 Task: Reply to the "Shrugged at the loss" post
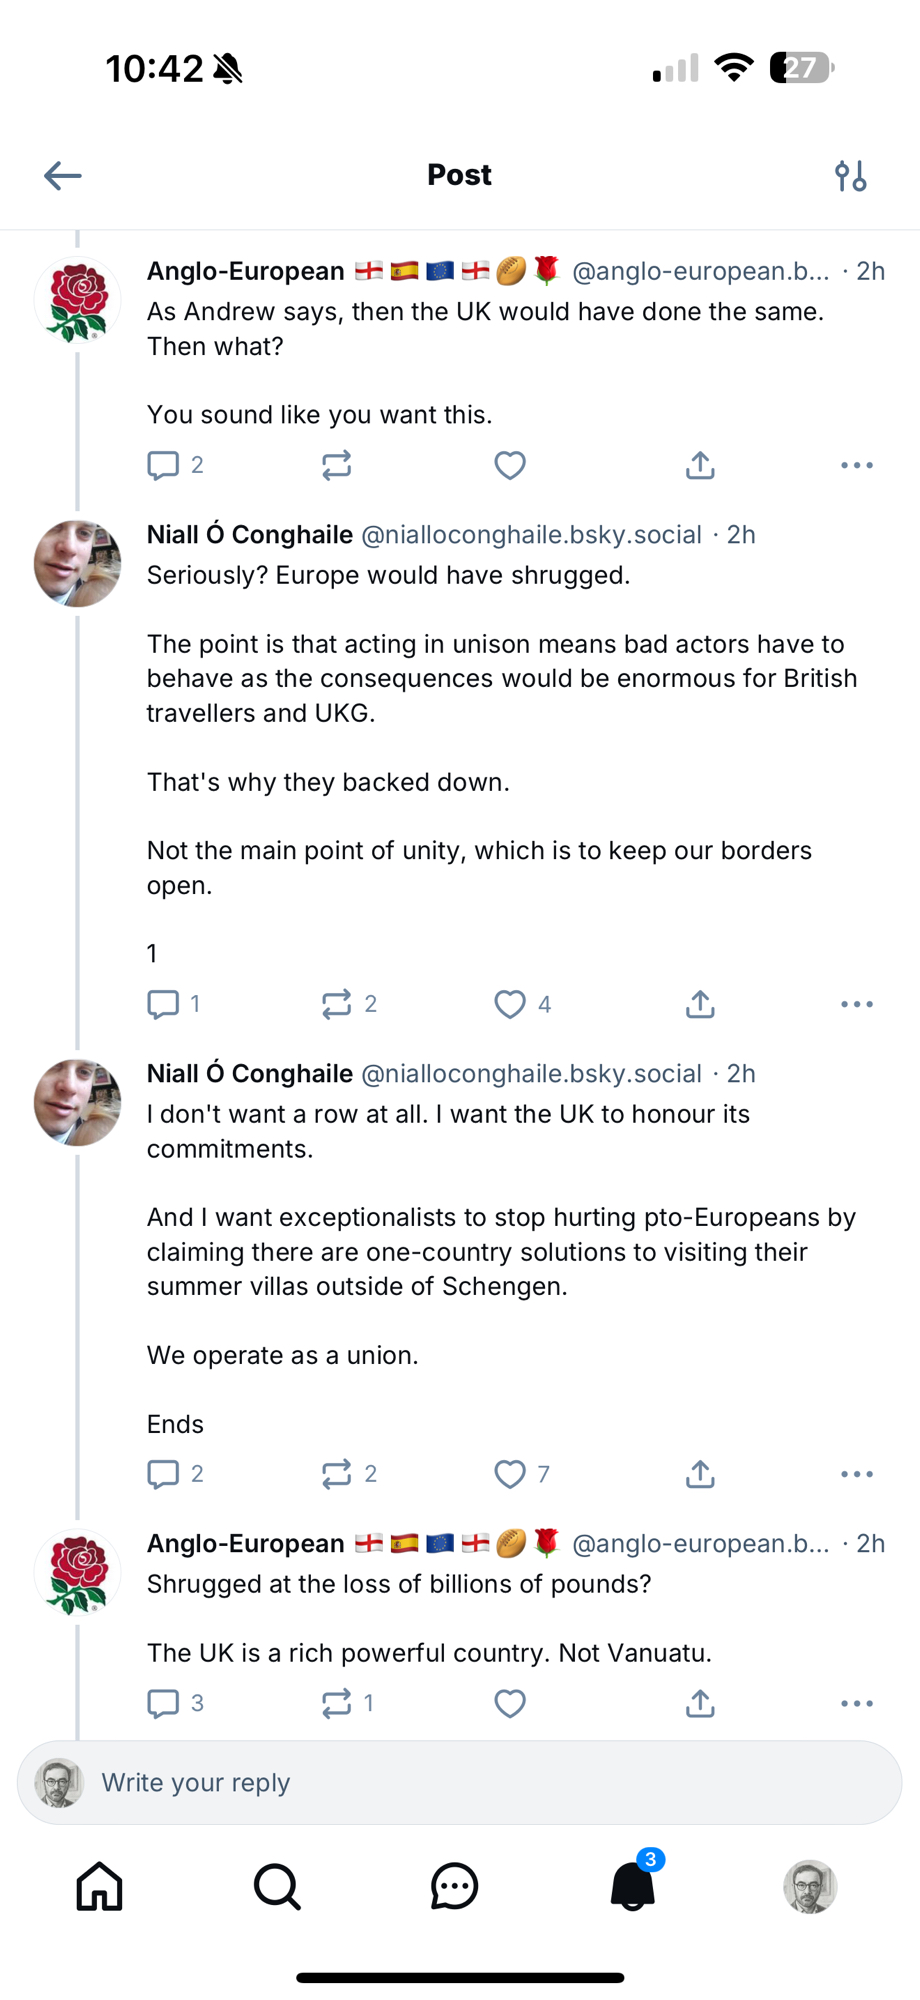point(163,1703)
